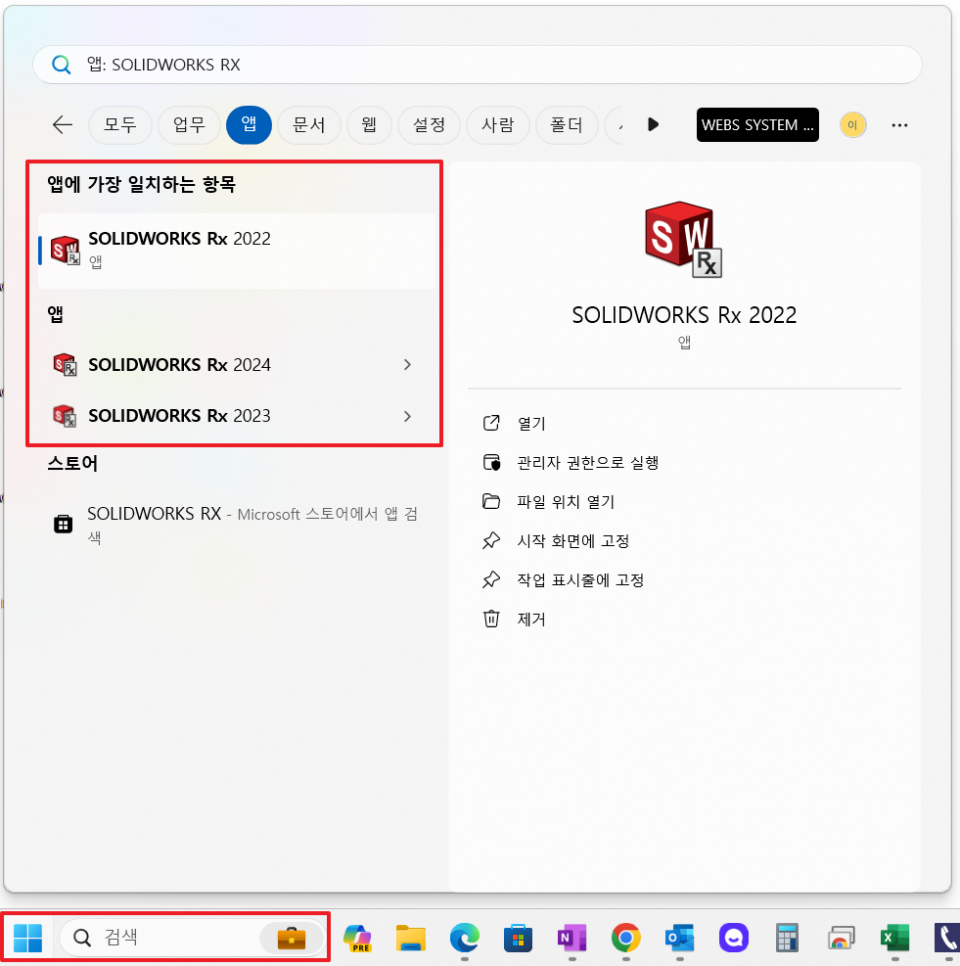
Task: Click briefcase icon in taskbar search
Action: click(291, 938)
